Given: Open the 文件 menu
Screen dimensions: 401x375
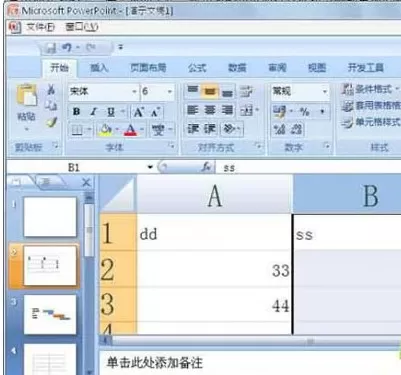Looking at the screenshot, I should (41, 27).
